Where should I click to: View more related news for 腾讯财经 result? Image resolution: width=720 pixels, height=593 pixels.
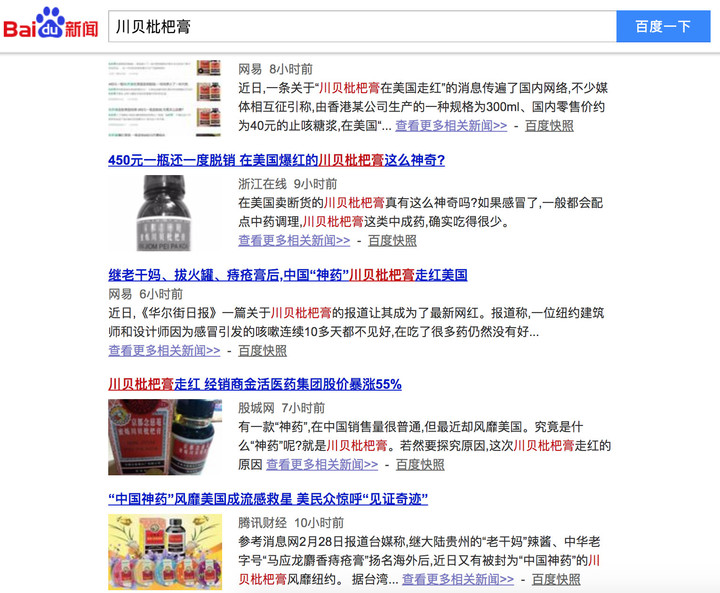point(458,580)
